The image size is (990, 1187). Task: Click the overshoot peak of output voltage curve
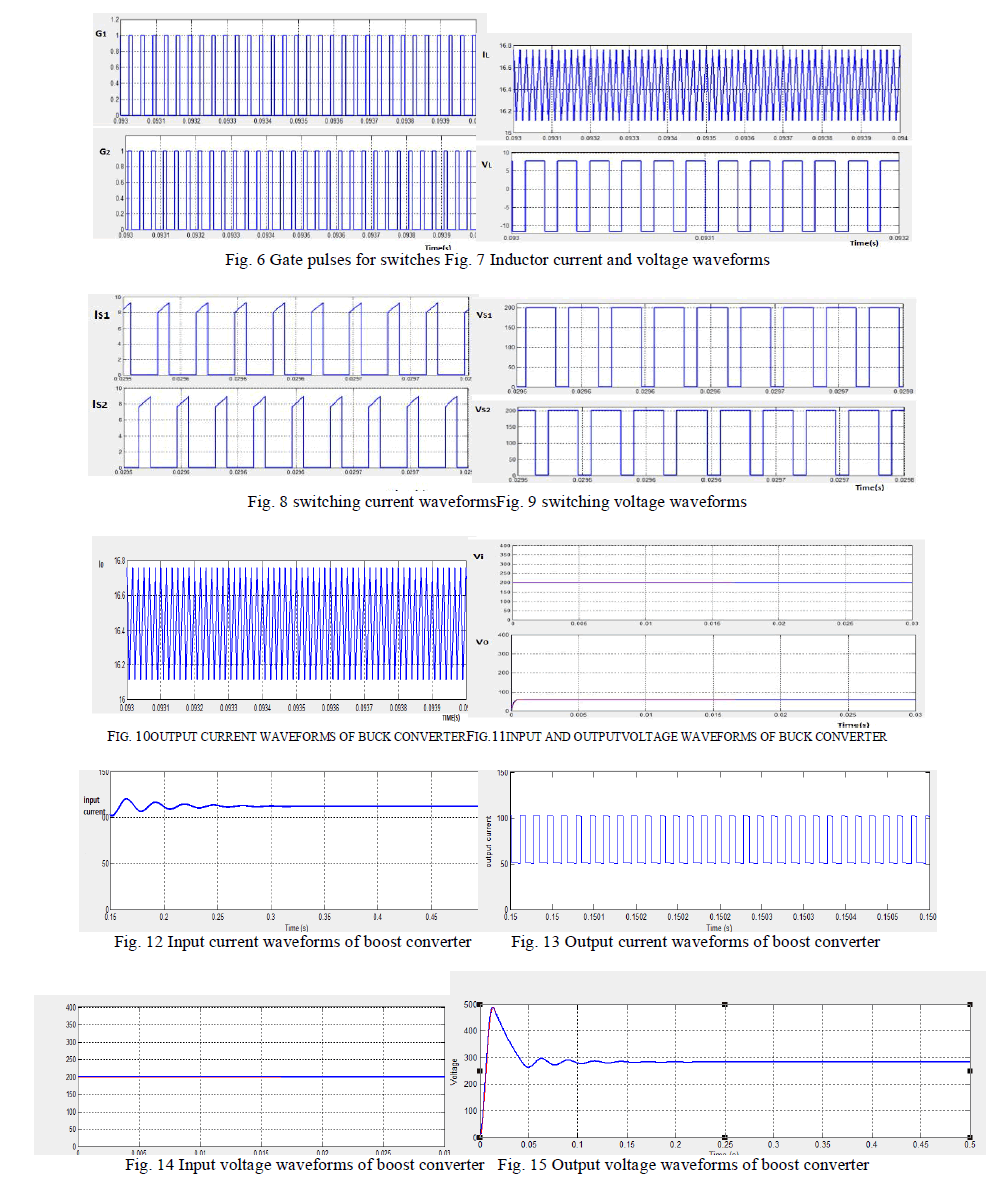point(493,1008)
